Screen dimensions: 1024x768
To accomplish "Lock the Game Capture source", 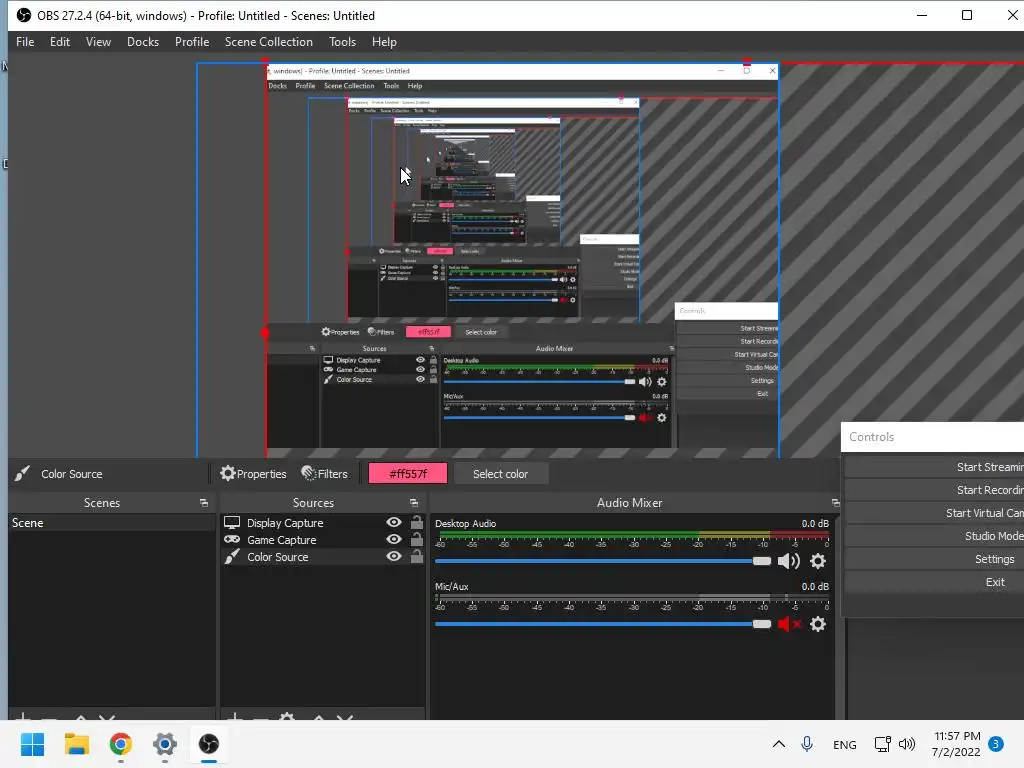I will 417,539.
